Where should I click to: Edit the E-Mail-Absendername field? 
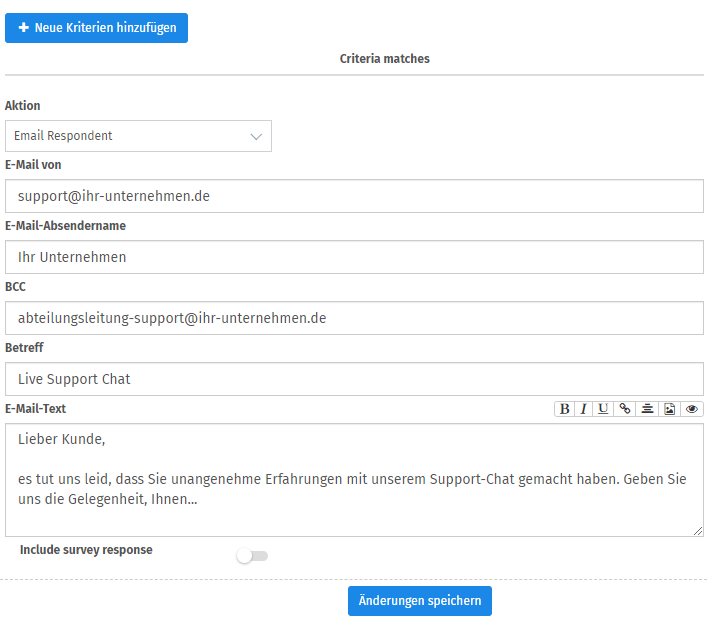(x=354, y=257)
